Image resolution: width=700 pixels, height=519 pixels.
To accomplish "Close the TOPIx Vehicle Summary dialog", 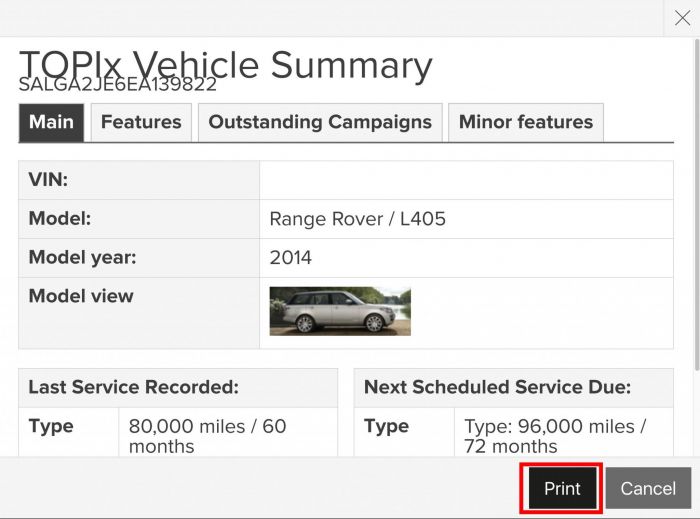I will pyautogui.click(x=682, y=18).
